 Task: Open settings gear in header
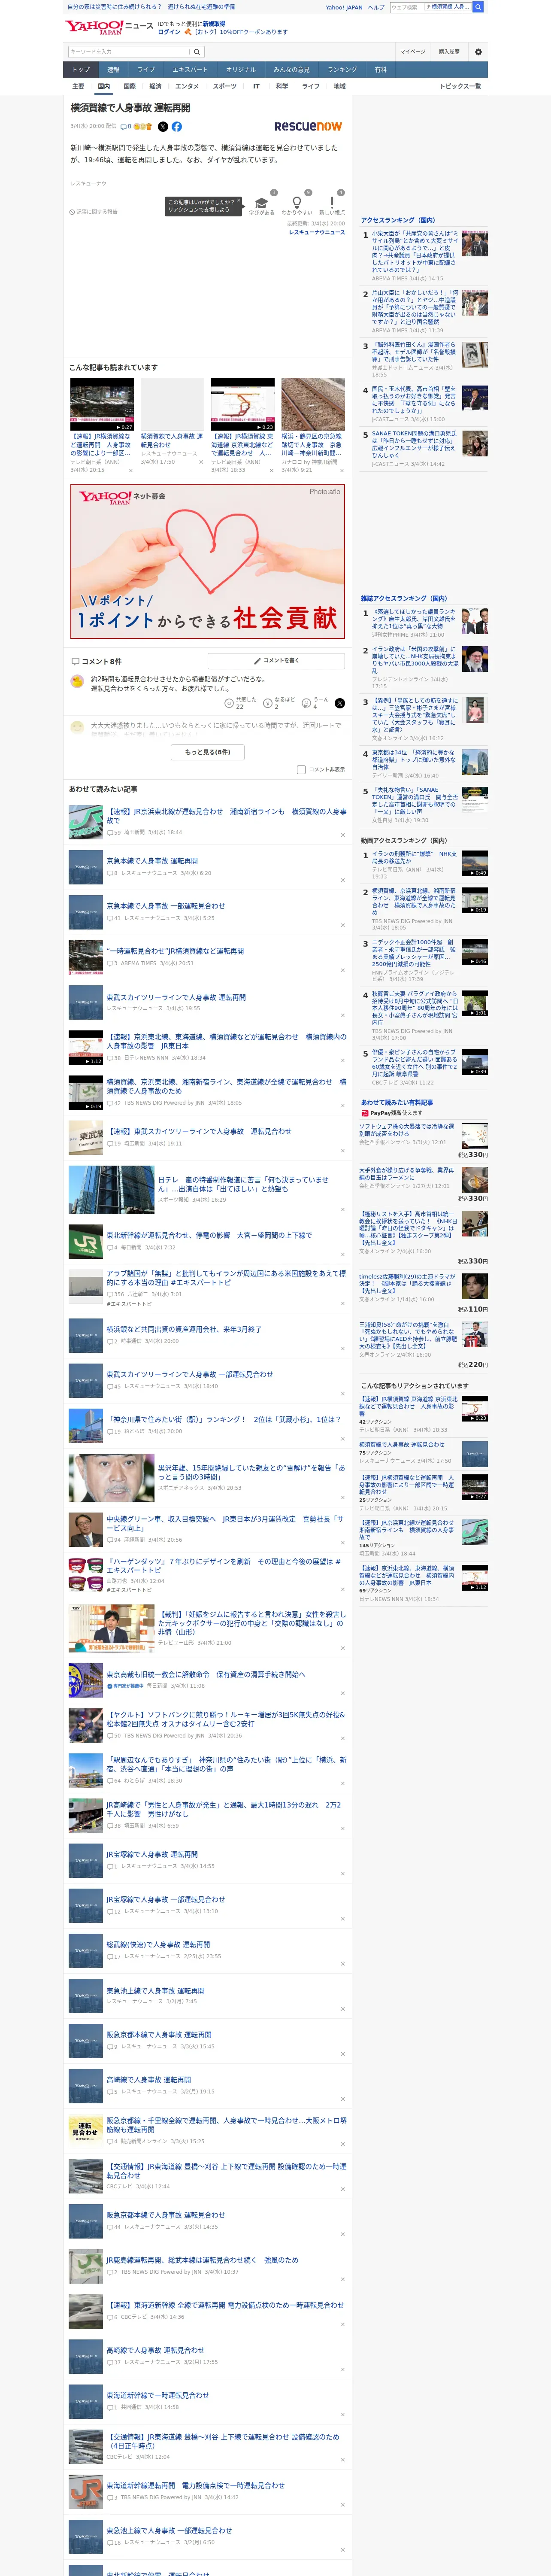coord(478,52)
